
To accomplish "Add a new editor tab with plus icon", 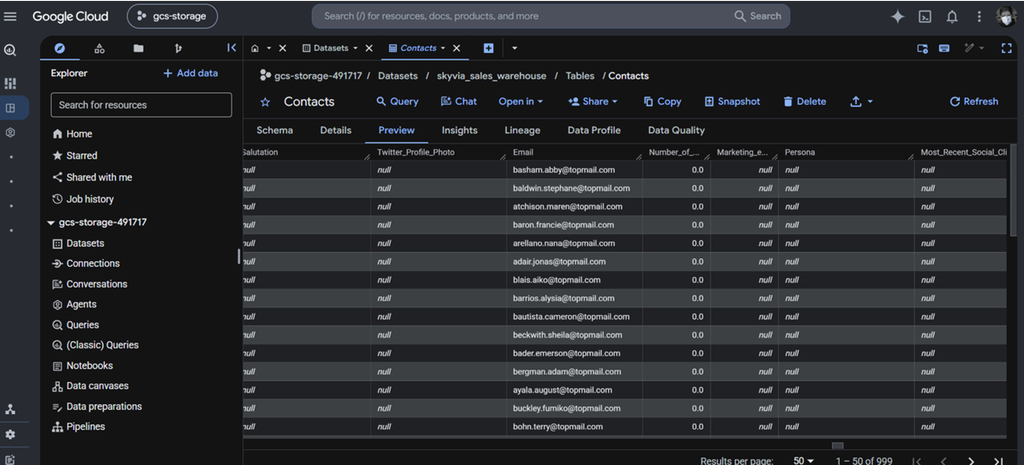I will (x=488, y=48).
